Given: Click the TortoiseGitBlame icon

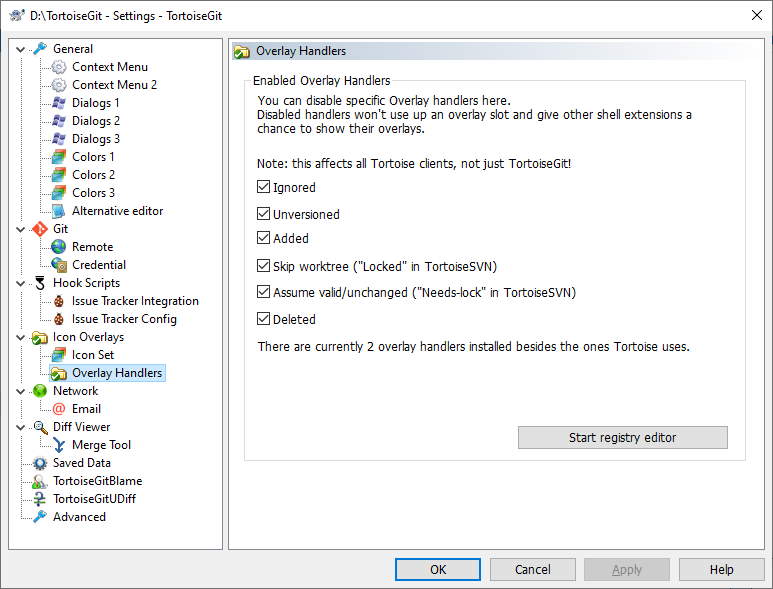Looking at the screenshot, I should pyautogui.click(x=40, y=481).
